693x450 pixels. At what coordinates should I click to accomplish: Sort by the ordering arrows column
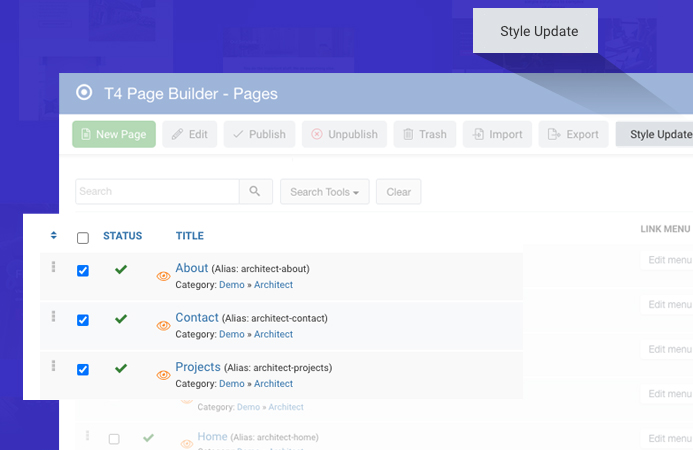53,235
